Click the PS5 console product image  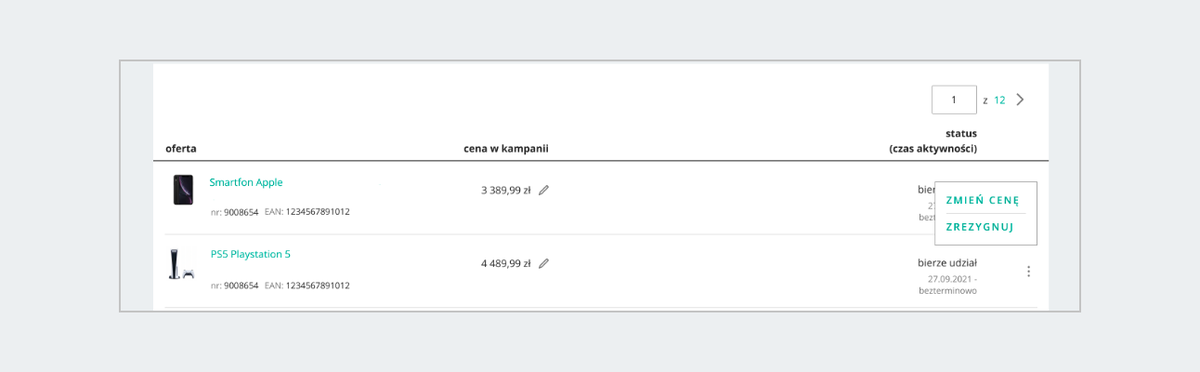click(180, 264)
